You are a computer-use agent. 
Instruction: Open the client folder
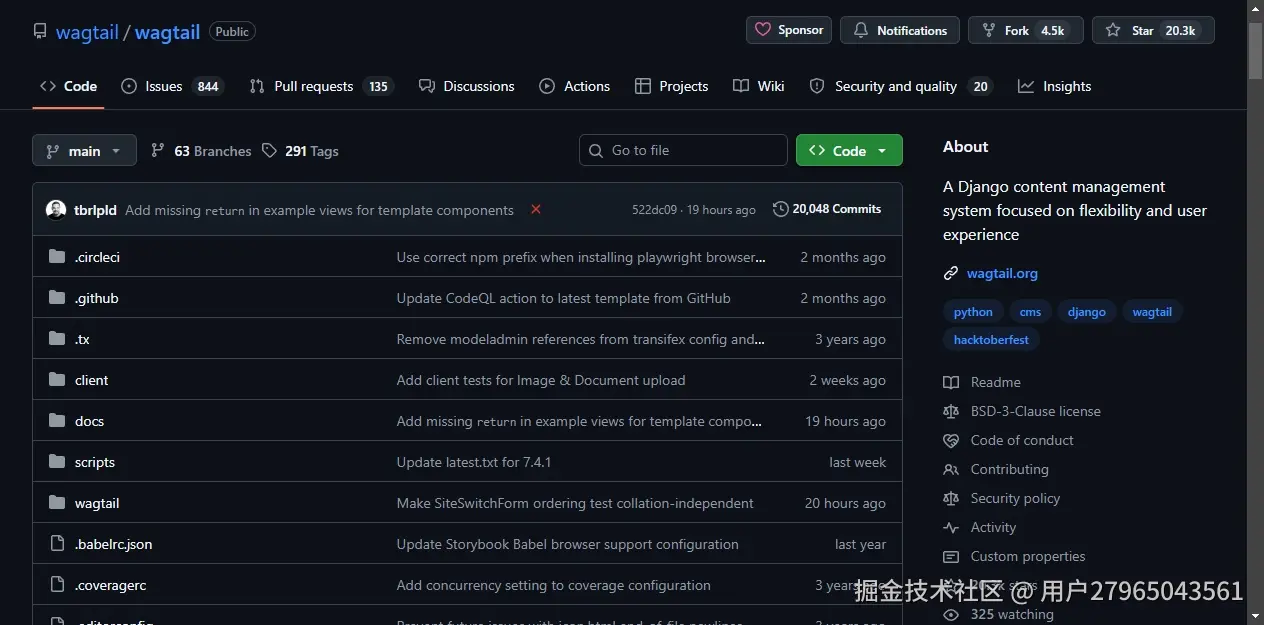click(91, 380)
